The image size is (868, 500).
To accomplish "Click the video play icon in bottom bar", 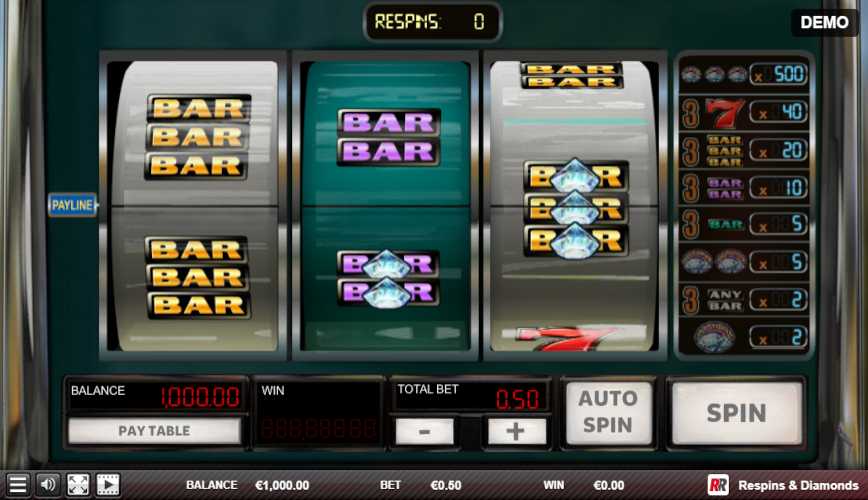I will (x=108, y=485).
